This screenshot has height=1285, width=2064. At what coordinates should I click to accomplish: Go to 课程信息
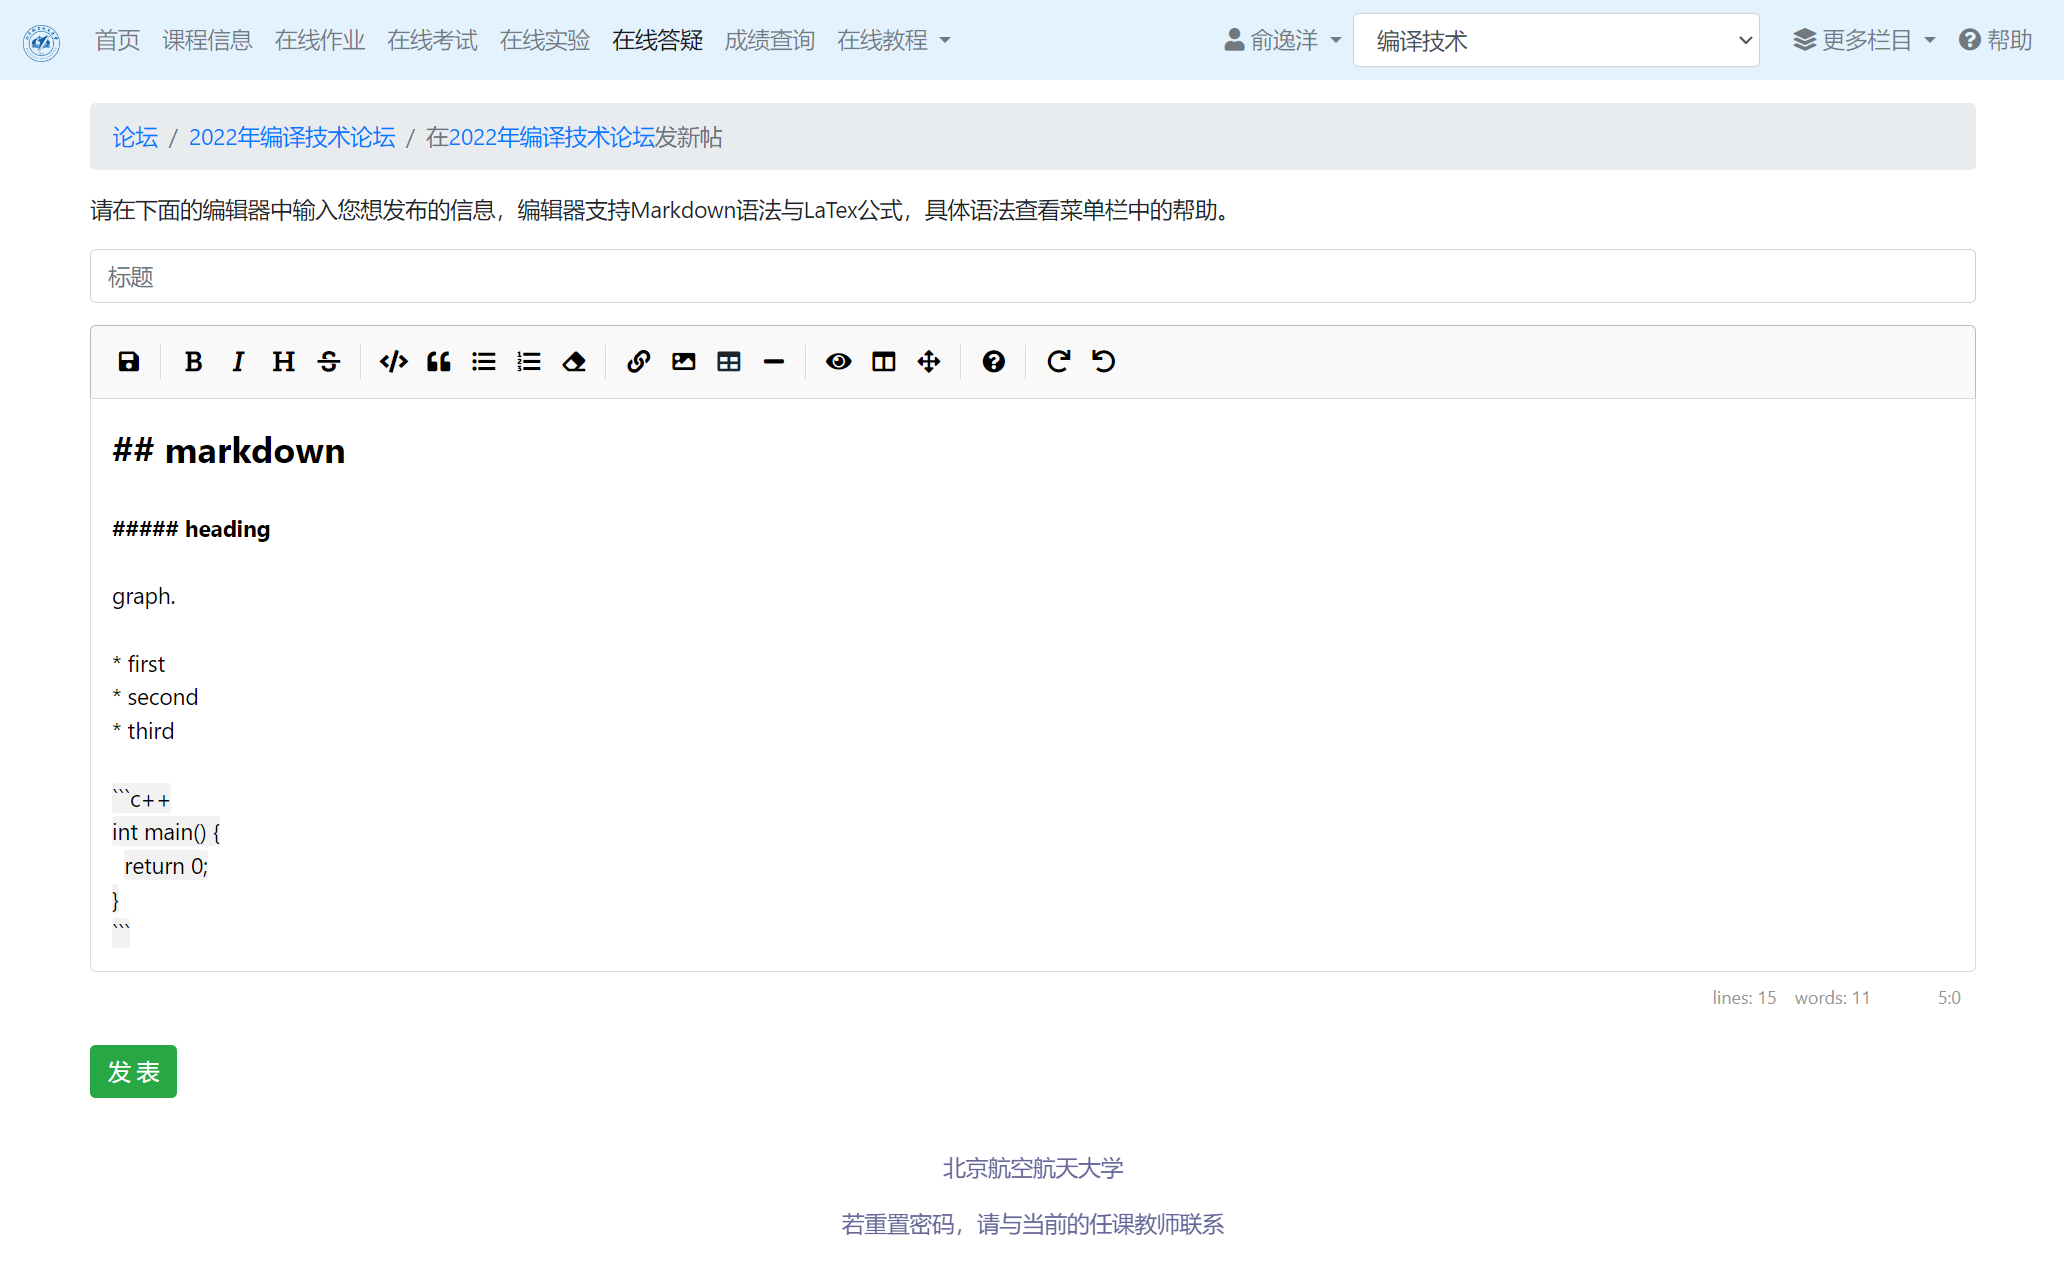(x=208, y=41)
